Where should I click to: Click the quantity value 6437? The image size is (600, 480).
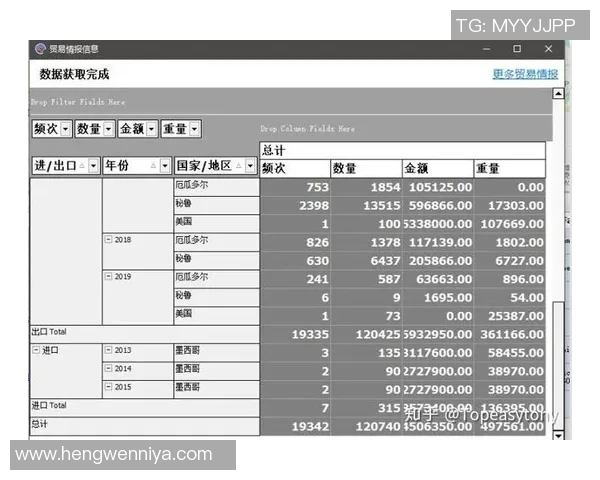(385, 261)
